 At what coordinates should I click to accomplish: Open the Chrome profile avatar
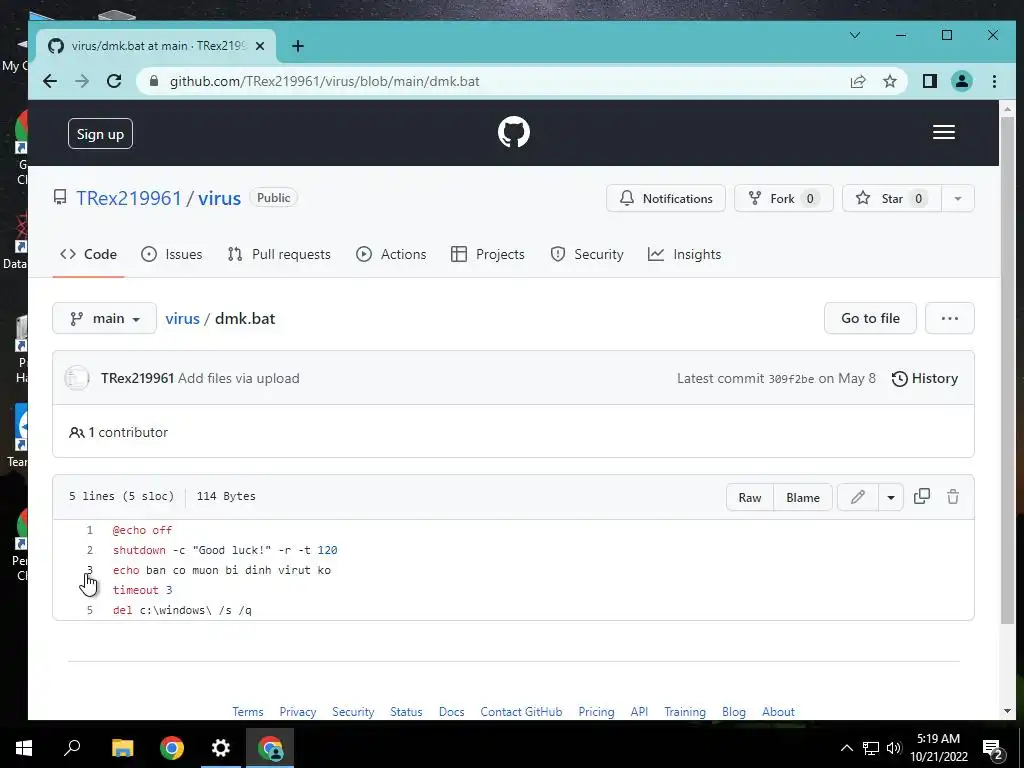coord(962,81)
